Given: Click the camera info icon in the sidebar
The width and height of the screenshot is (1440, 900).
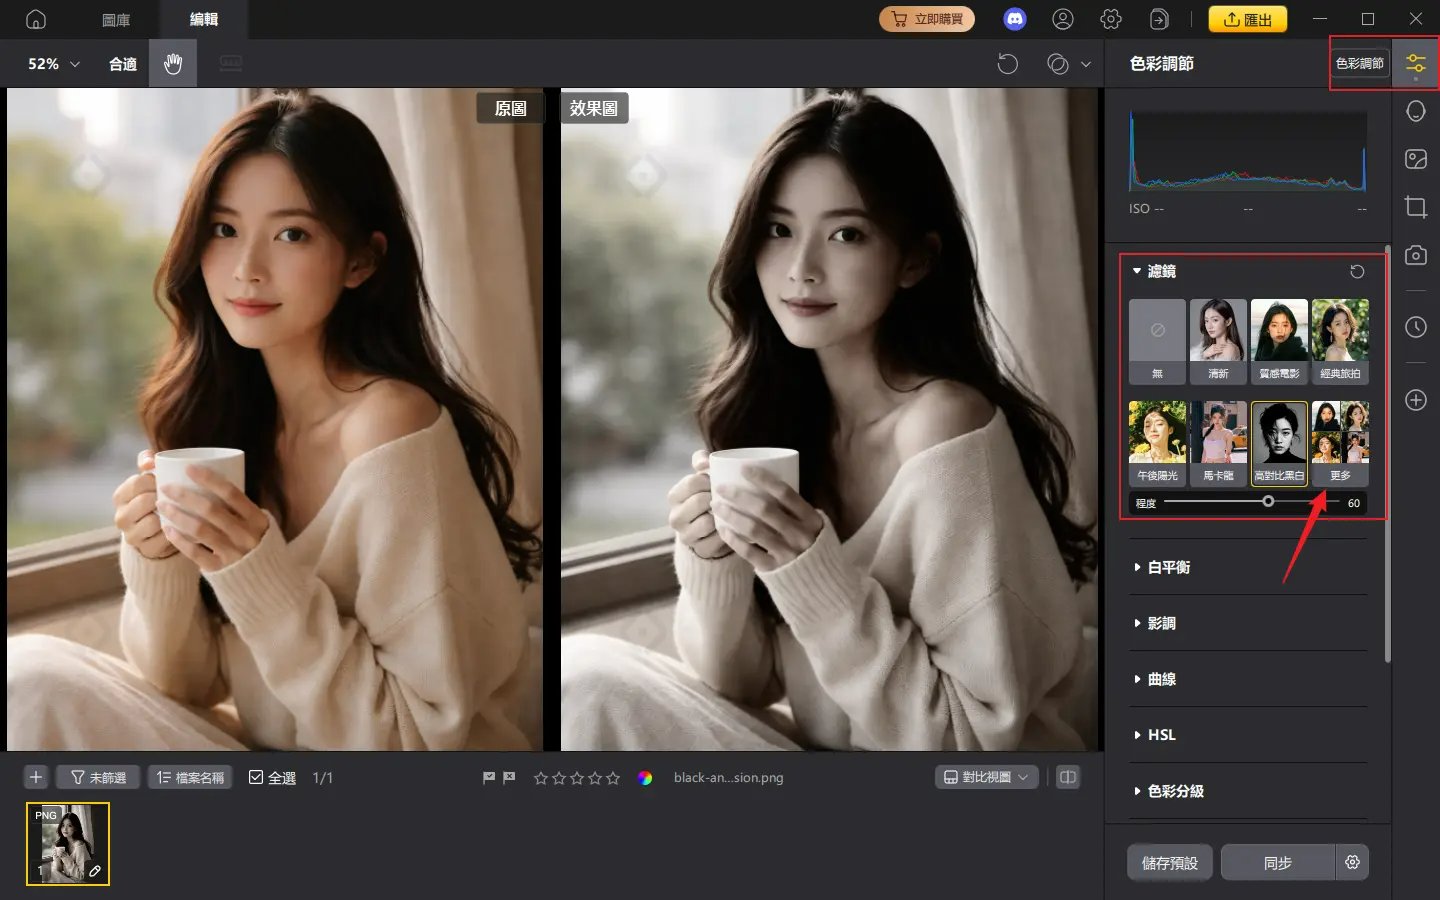Looking at the screenshot, I should click(1415, 255).
